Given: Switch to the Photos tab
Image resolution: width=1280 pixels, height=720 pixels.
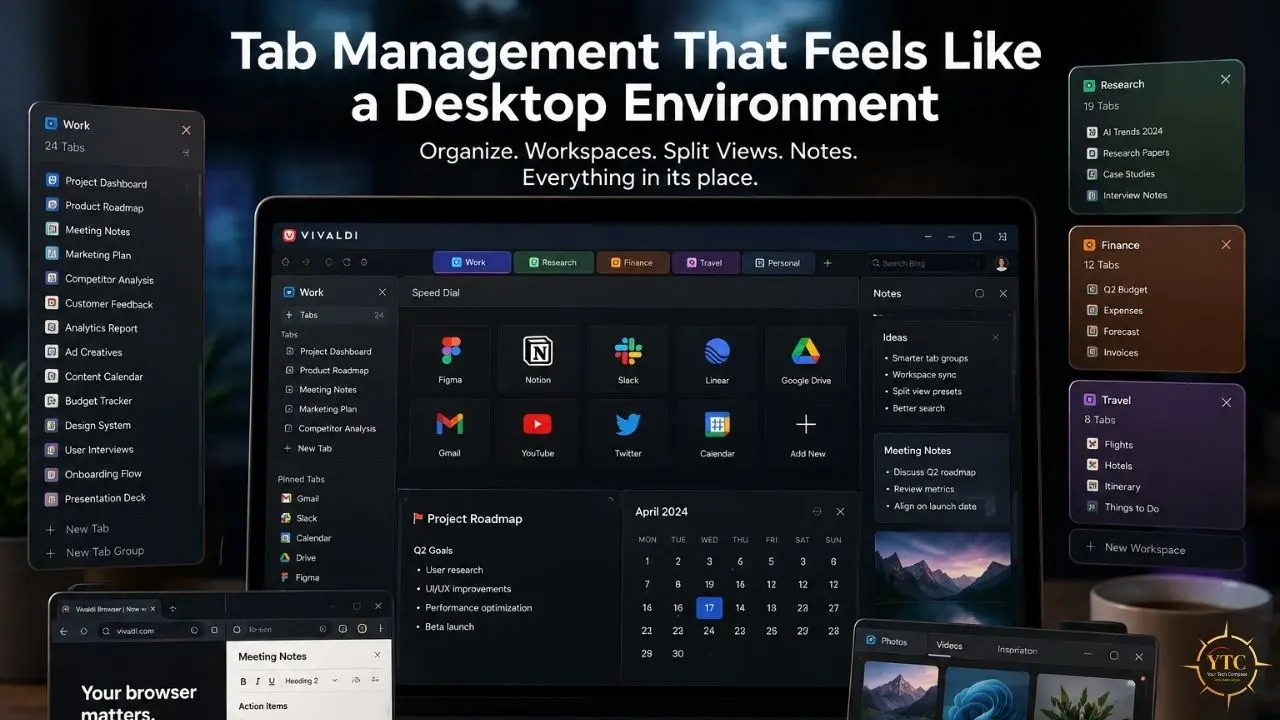Looking at the screenshot, I should click(x=887, y=641).
